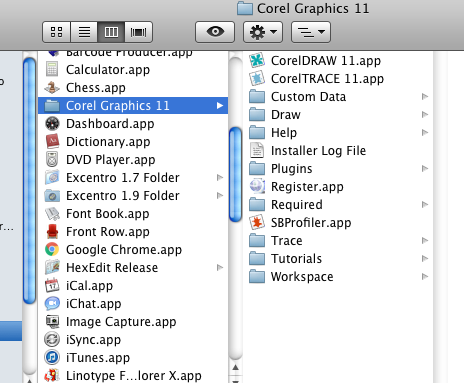Image resolution: width=464 pixels, height=383 pixels.
Task: Click the Register.app globe icon
Action: (x=257, y=186)
